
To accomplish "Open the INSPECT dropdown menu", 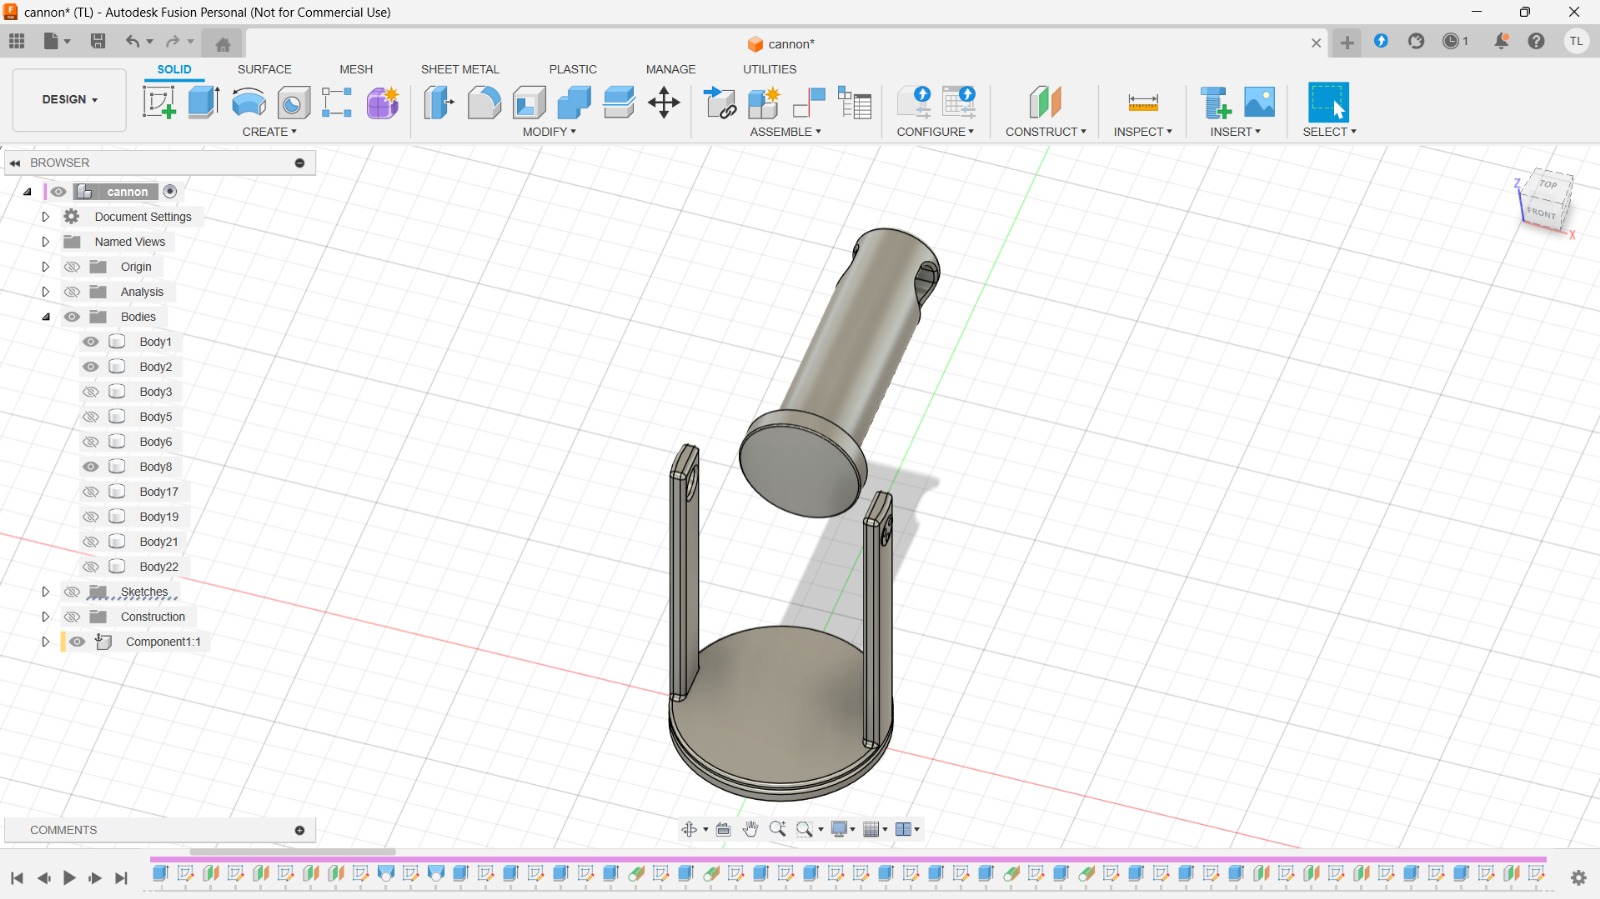I will (1142, 132).
